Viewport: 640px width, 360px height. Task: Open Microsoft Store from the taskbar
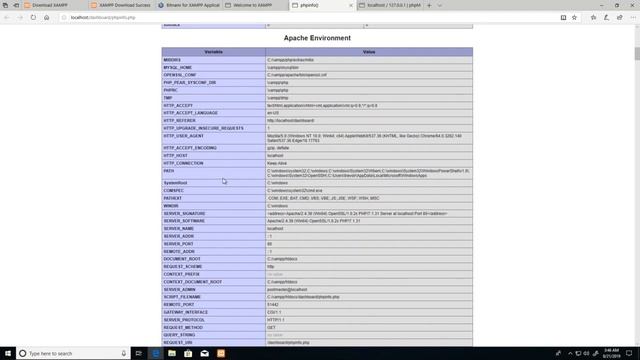point(188,353)
